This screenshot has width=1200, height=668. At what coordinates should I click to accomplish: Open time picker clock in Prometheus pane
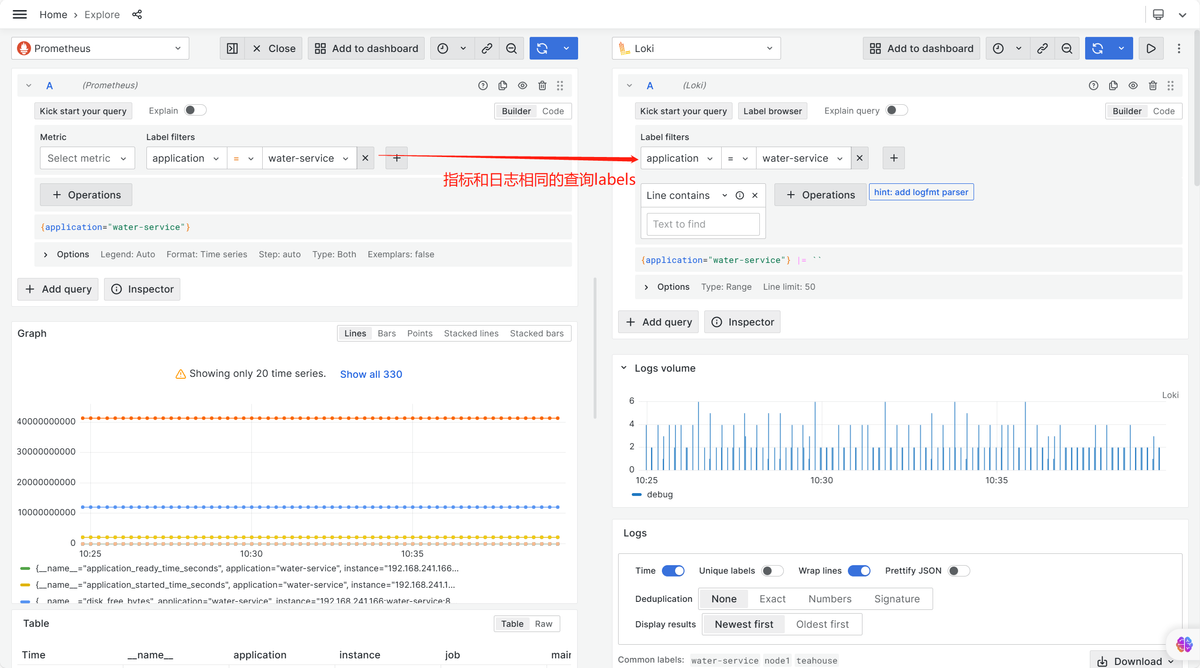coord(443,48)
